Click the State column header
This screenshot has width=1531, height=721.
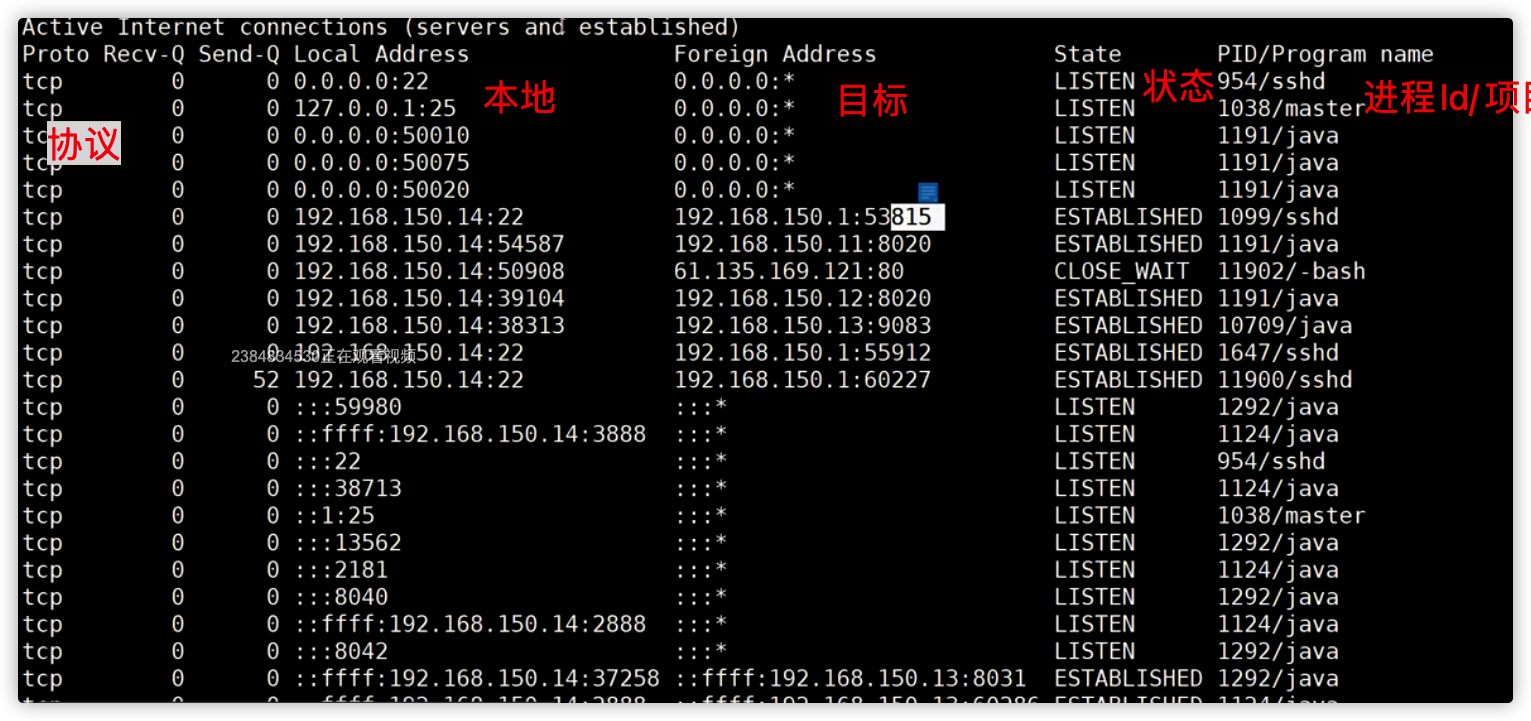pos(1088,54)
